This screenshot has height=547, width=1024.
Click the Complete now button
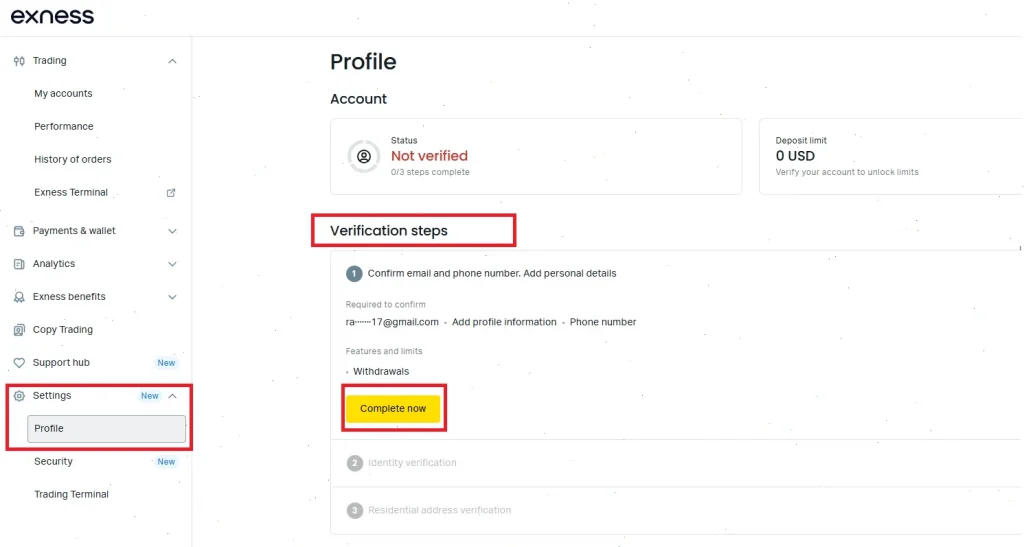pos(393,409)
